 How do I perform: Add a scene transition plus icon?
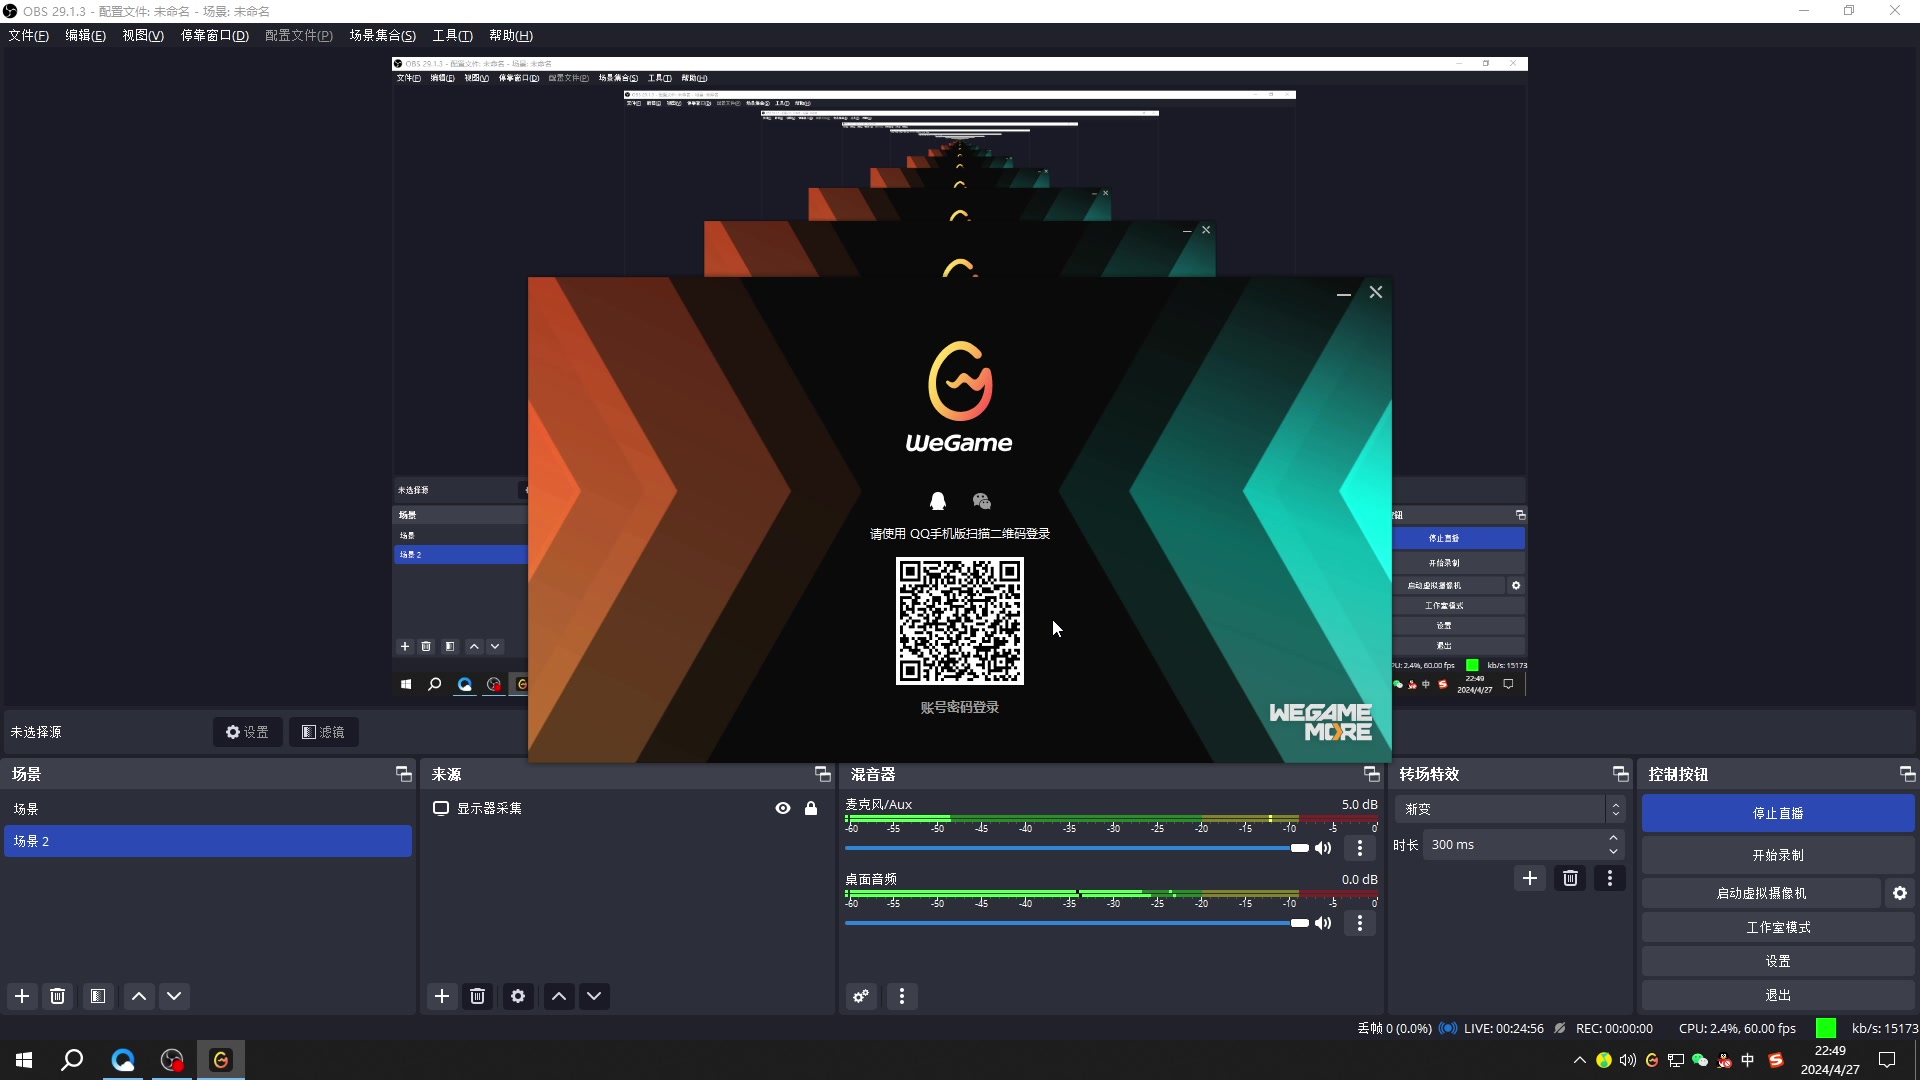click(1530, 878)
